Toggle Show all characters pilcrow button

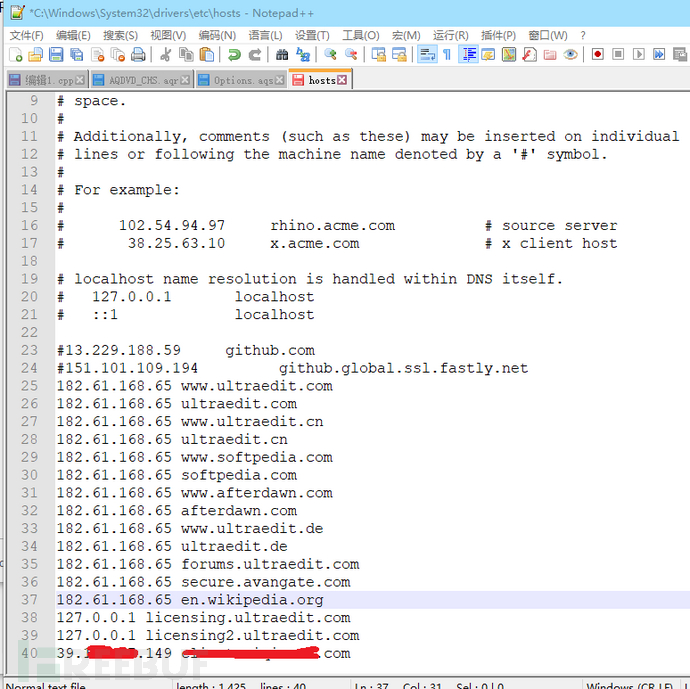pos(447,55)
